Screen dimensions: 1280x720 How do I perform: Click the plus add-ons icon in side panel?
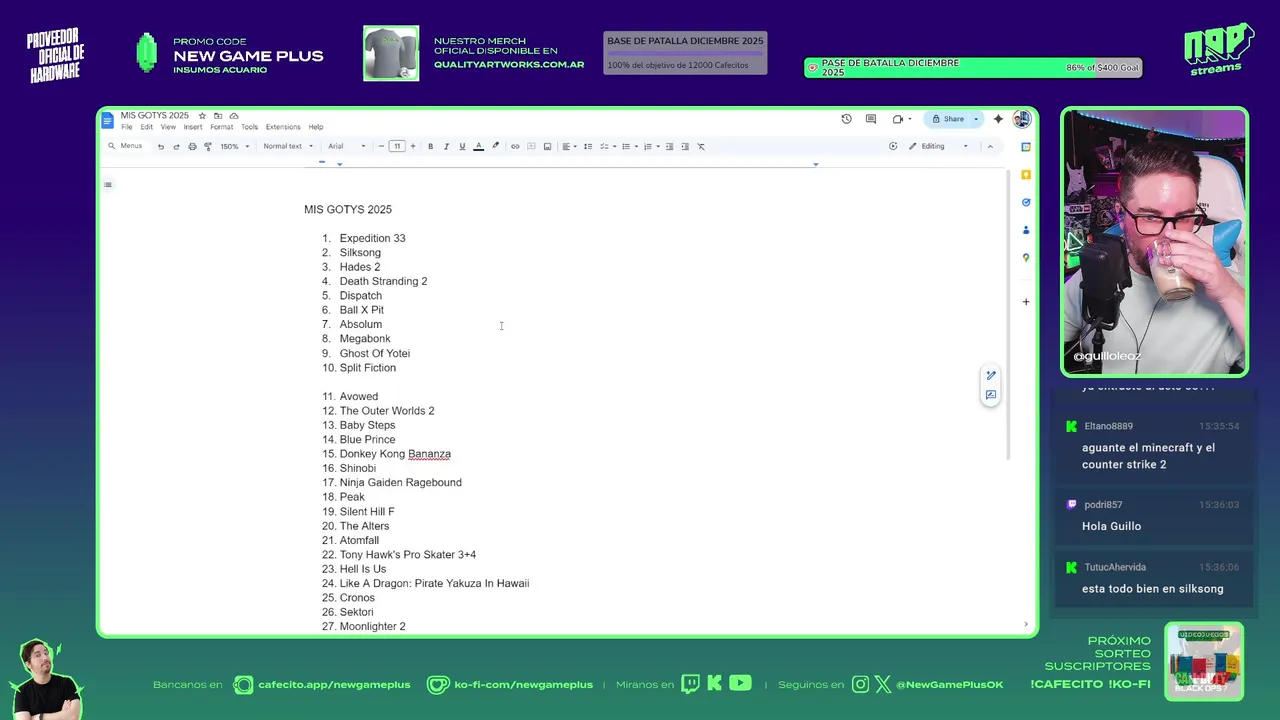click(x=1026, y=302)
